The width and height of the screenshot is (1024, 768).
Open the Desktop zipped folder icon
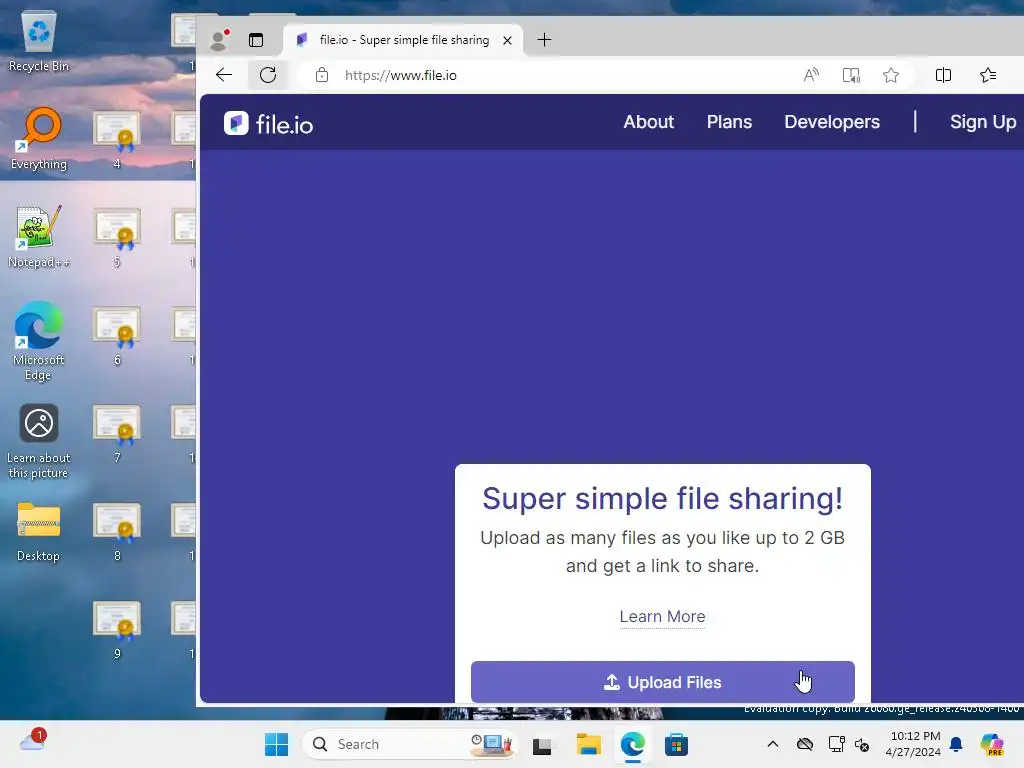pos(39,532)
